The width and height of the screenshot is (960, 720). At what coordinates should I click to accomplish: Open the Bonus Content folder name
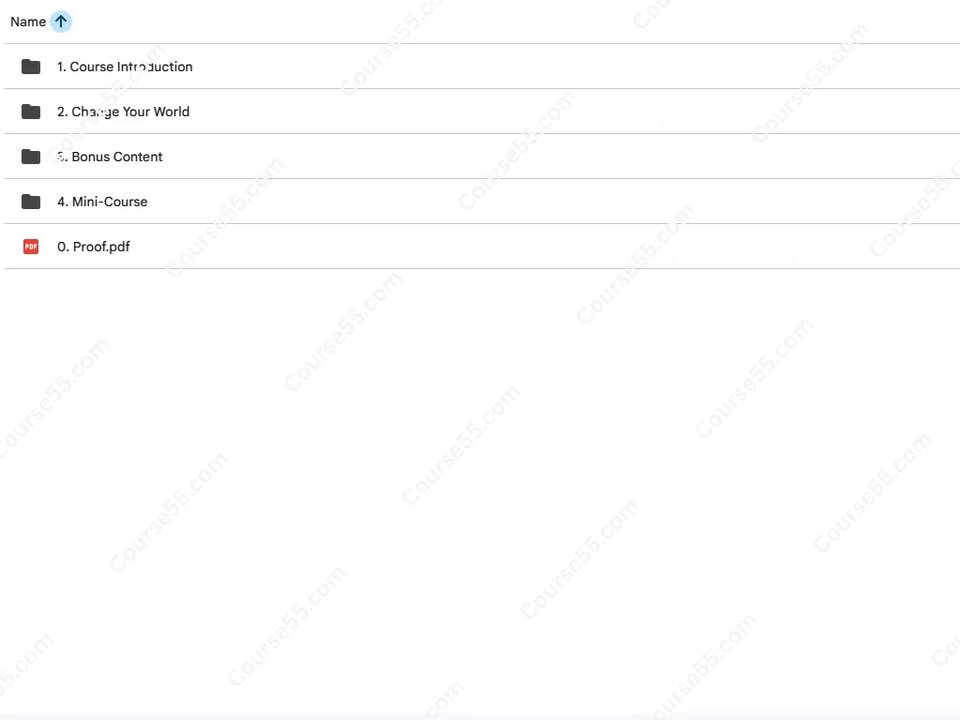pyautogui.click(x=110, y=156)
